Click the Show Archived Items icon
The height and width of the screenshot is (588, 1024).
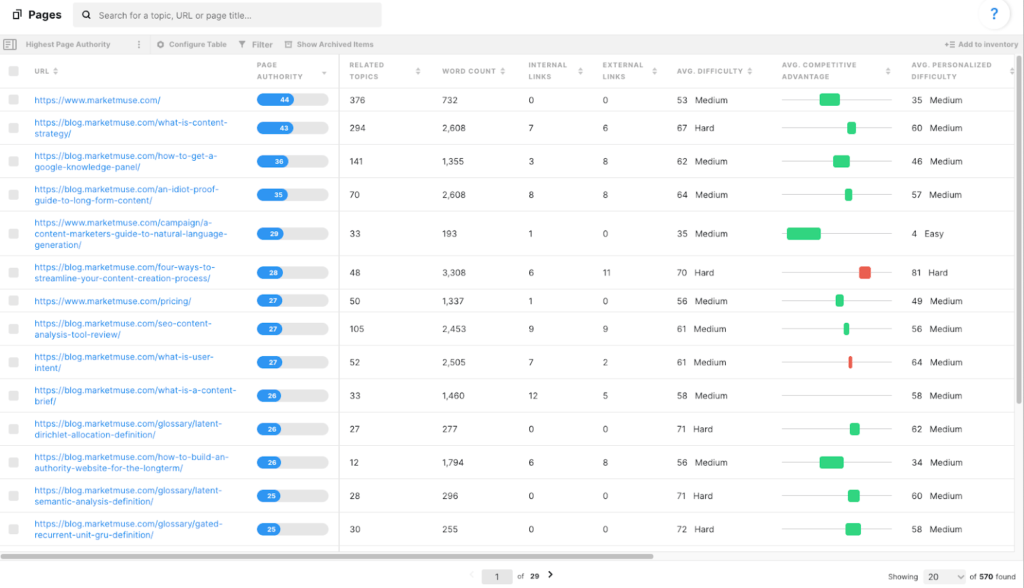pyautogui.click(x=288, y=44)
